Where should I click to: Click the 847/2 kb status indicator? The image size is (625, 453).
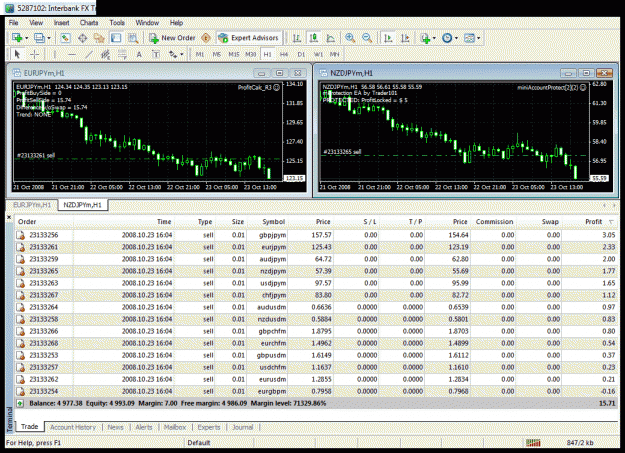(x=580, y=442)
